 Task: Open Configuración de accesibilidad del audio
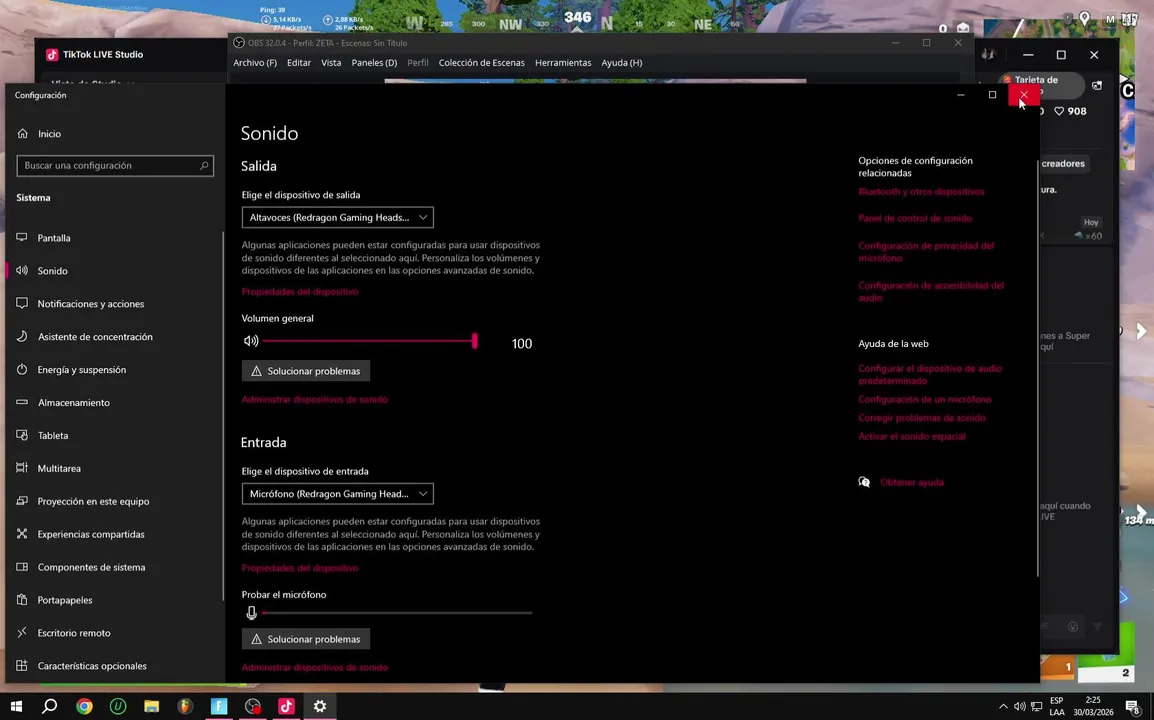click(931, 292)
